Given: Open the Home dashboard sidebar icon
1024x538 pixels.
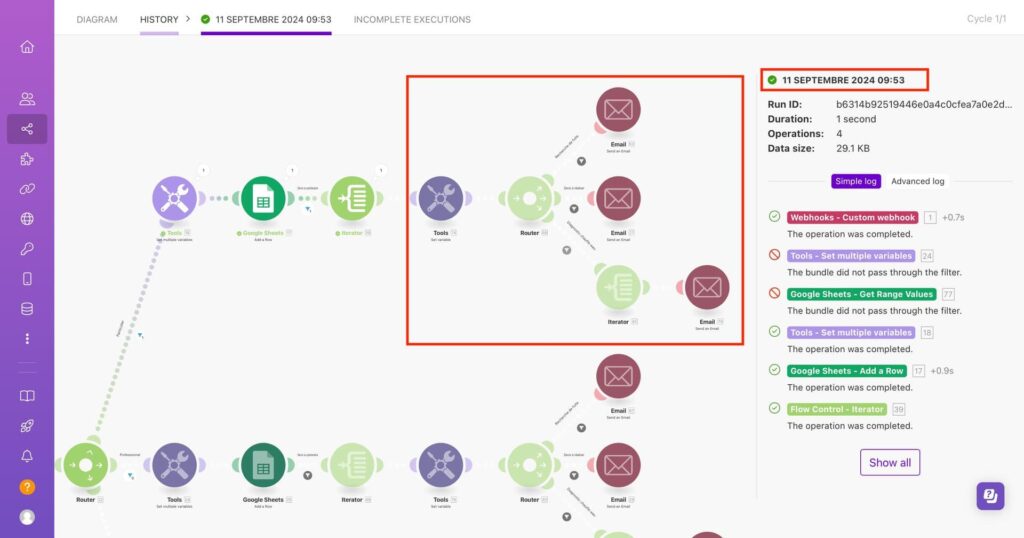Looking at the screenshot, I should click(x=27, y=47).
